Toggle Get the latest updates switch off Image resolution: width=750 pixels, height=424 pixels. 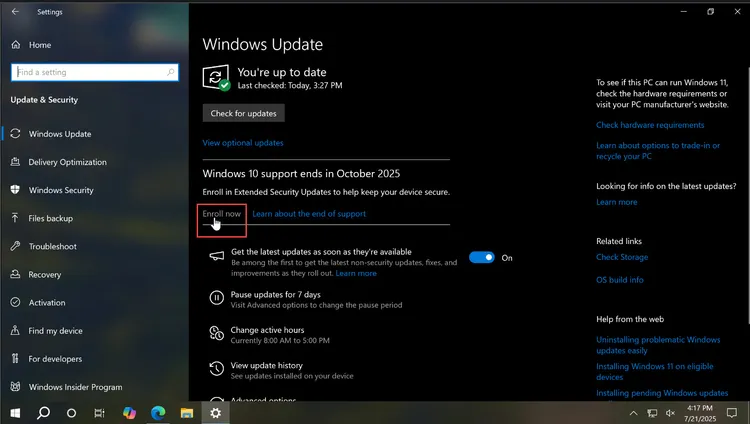(x=482, y=257)
